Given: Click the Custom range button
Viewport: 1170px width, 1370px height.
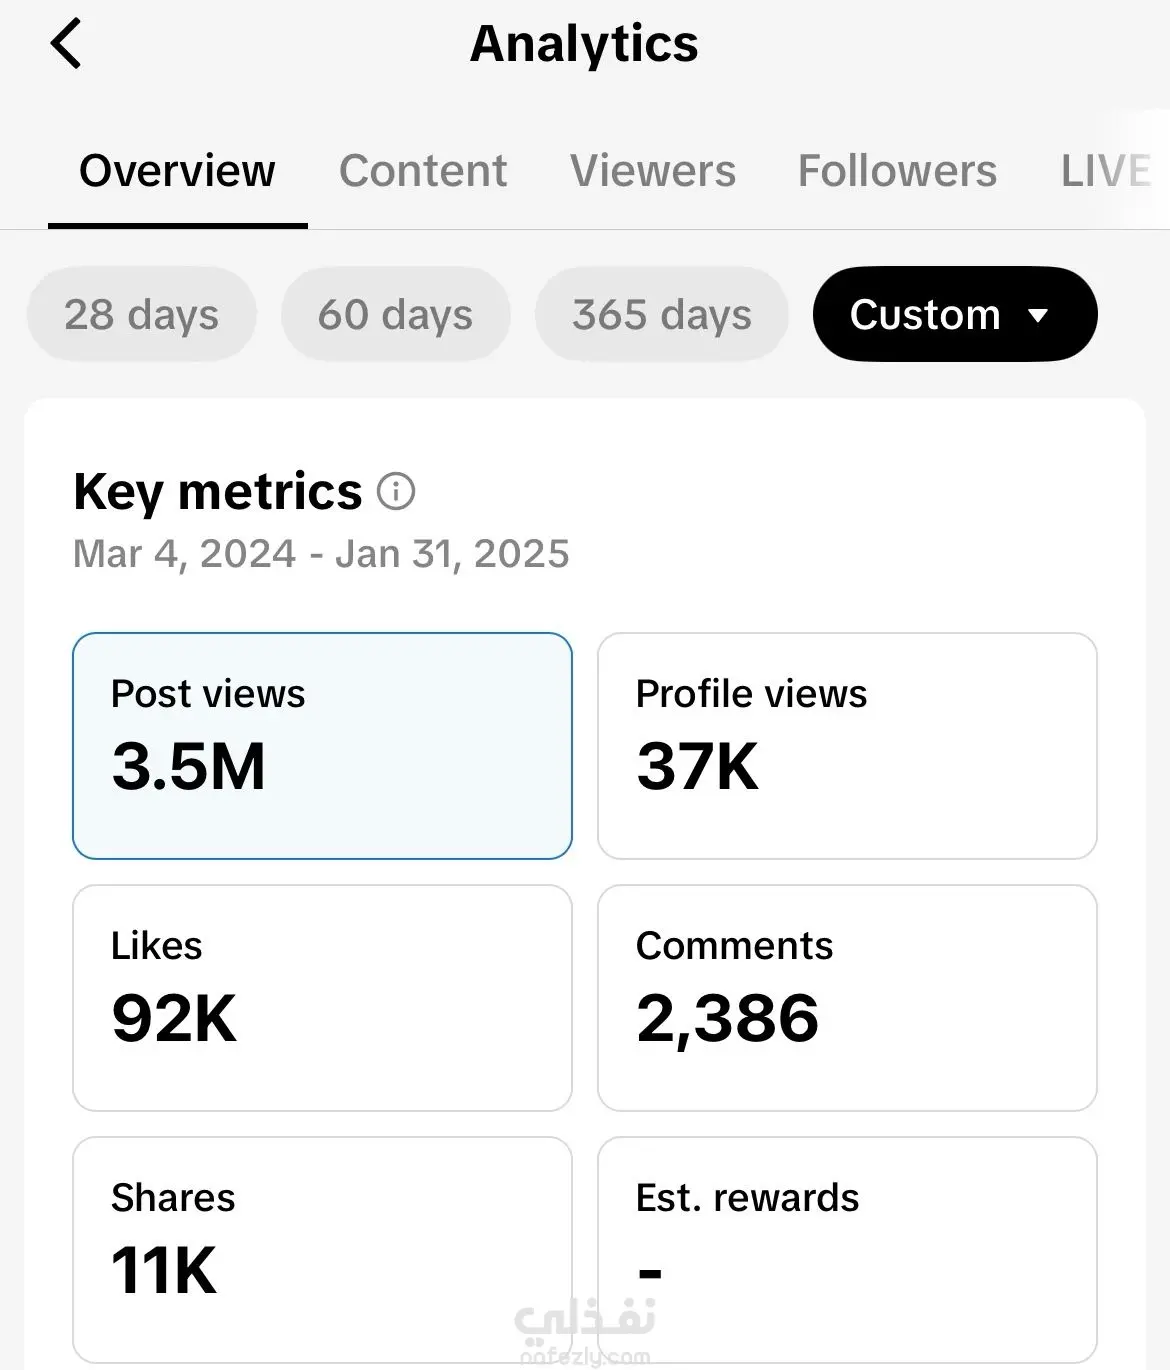Looking at the screenshot, I should point(925,315).
